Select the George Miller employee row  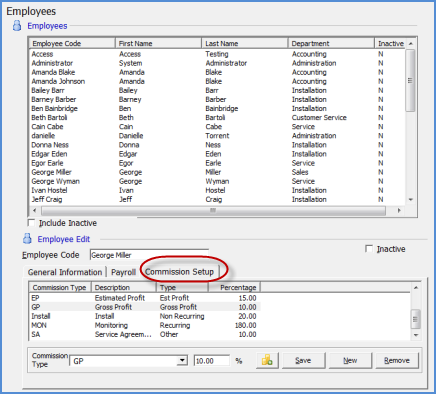pos(217,172)
